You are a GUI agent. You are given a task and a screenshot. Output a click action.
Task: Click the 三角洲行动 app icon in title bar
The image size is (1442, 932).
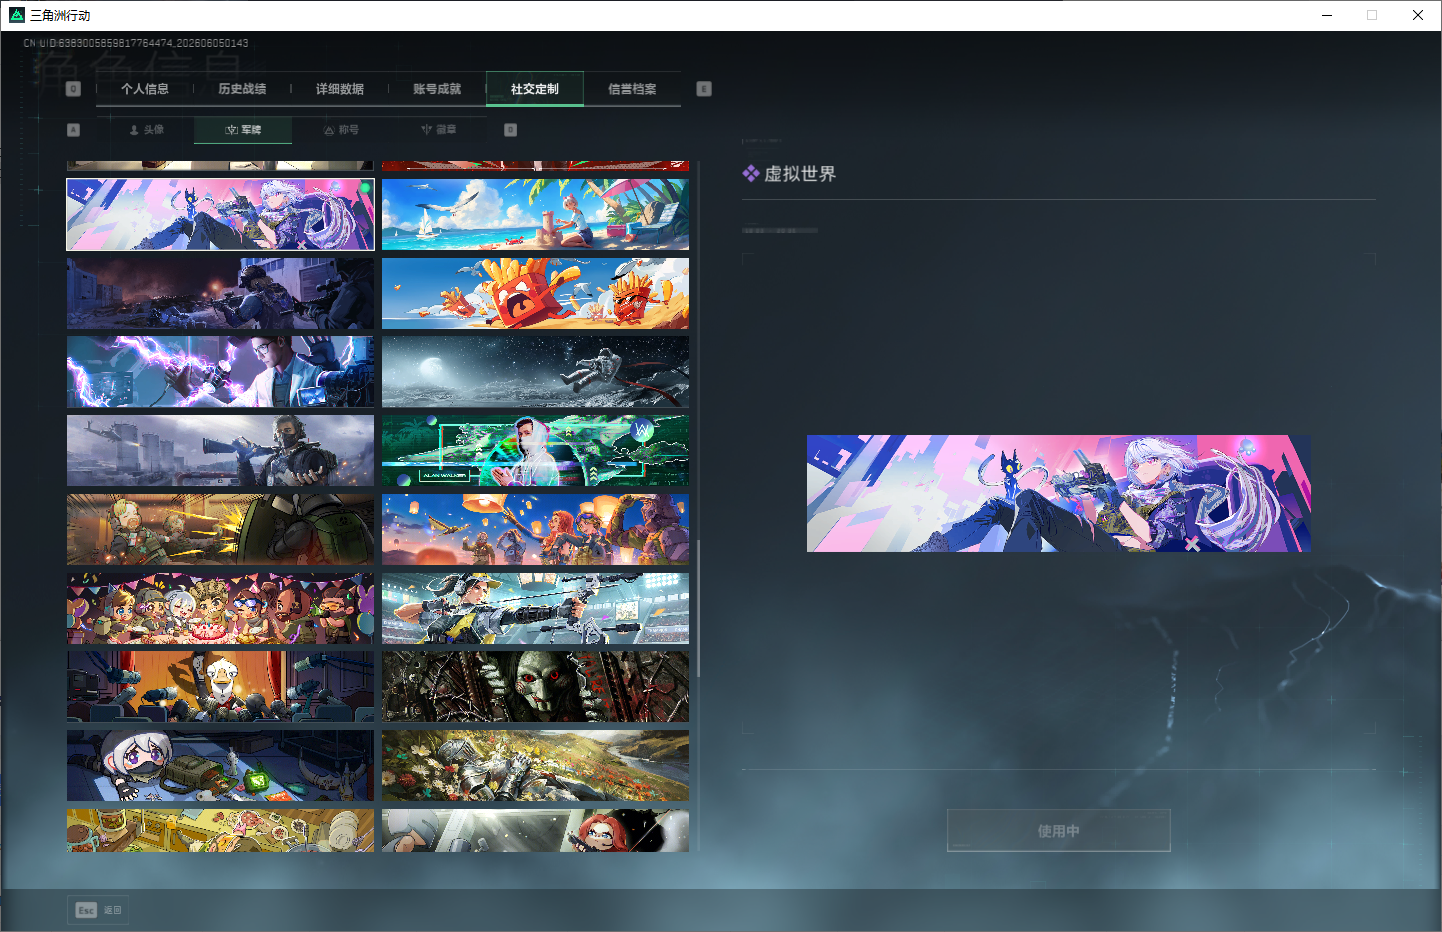click(17, 15)
